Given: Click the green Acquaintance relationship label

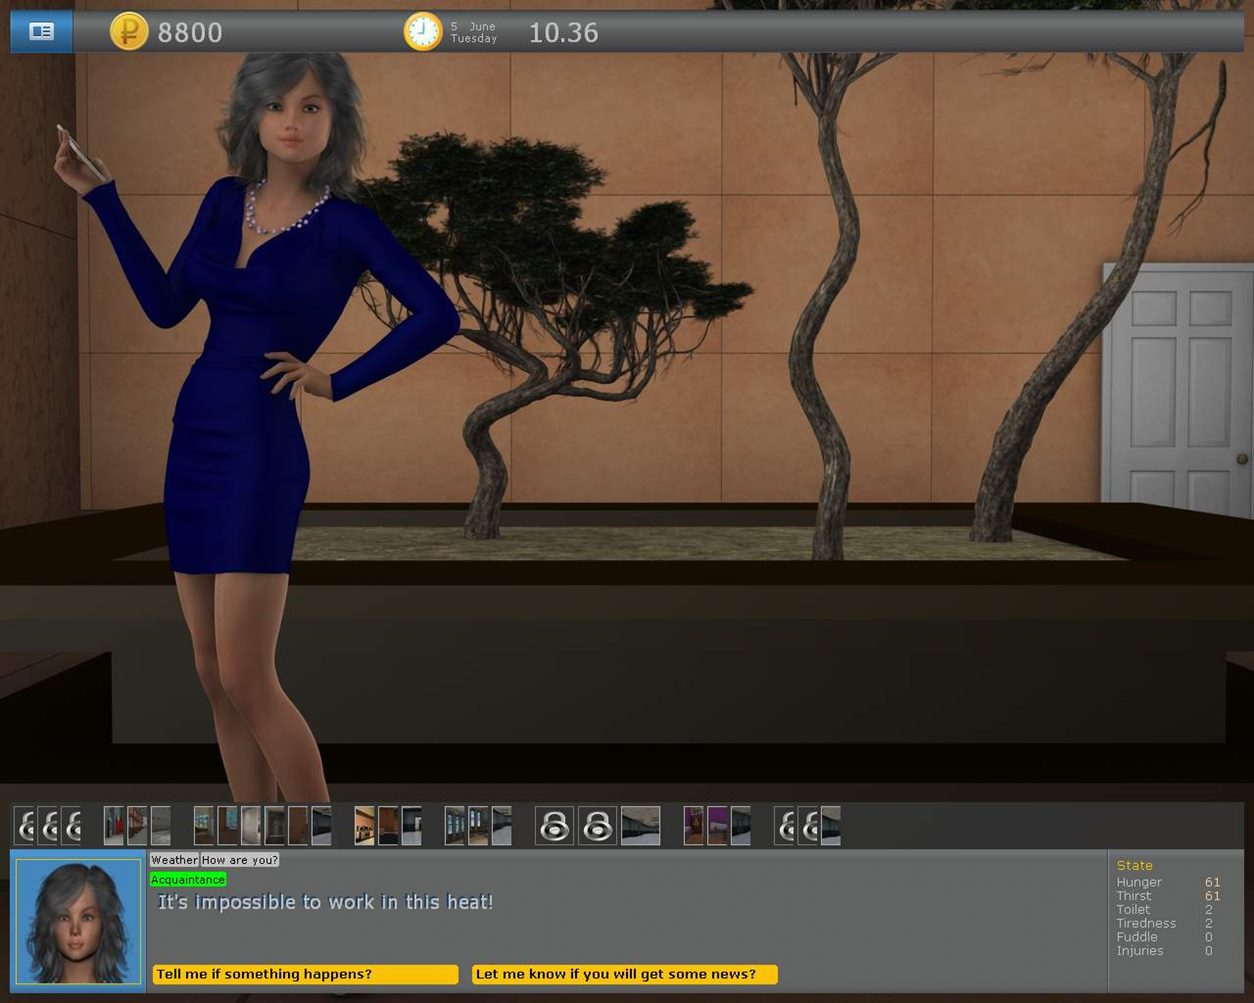Looking at the screenshot, I should [x=188, y=880].
